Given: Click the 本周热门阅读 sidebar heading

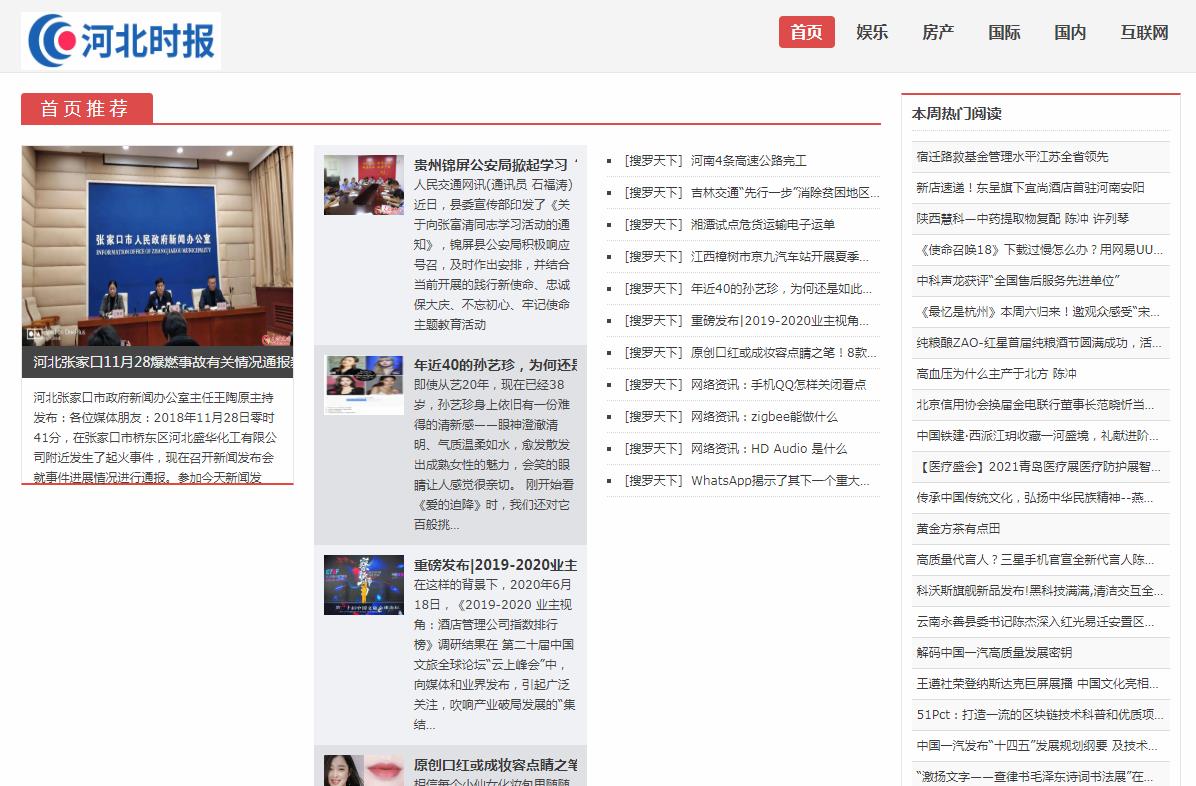Looking at the screenshot, I should point(956,114).
